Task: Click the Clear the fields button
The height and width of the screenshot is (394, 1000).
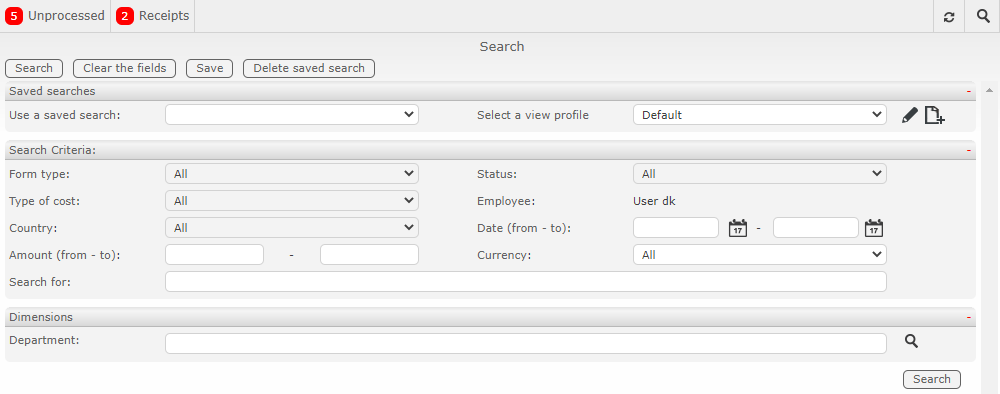Action: [x=124, y=68]
